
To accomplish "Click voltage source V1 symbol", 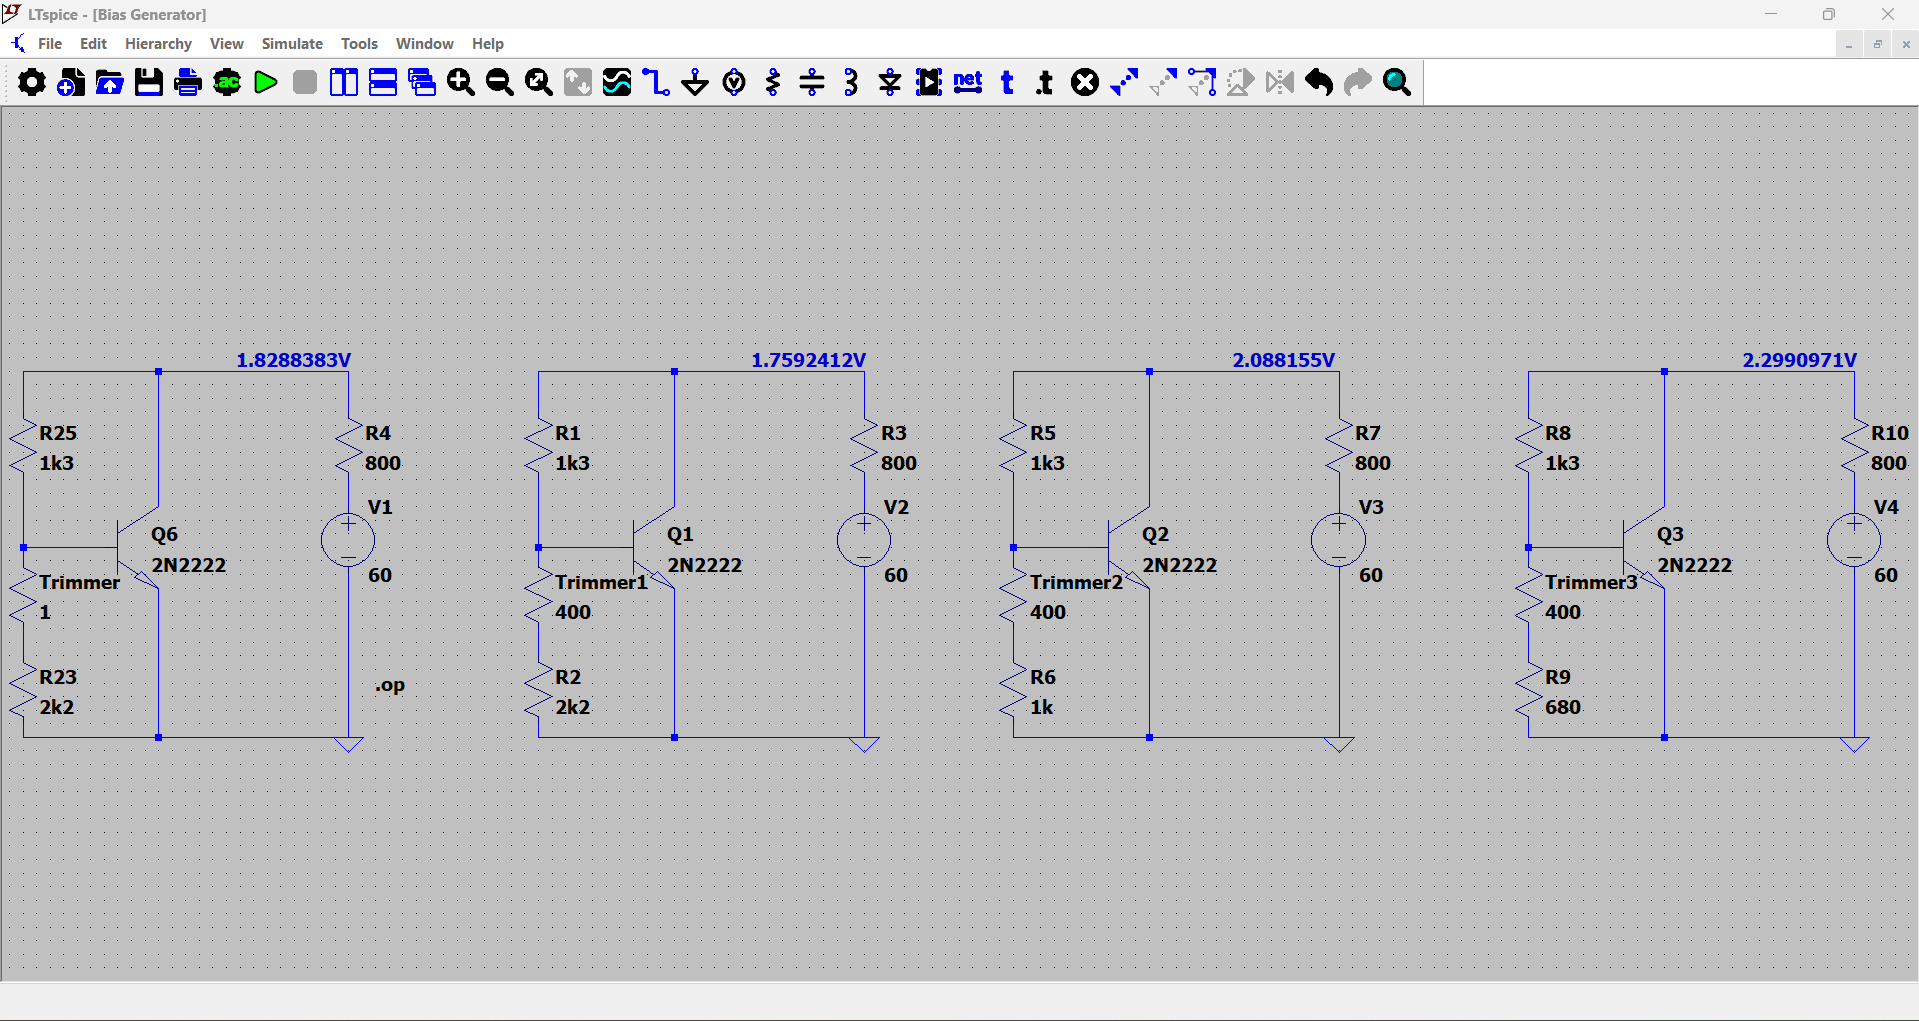I will (x=348, y=540).
